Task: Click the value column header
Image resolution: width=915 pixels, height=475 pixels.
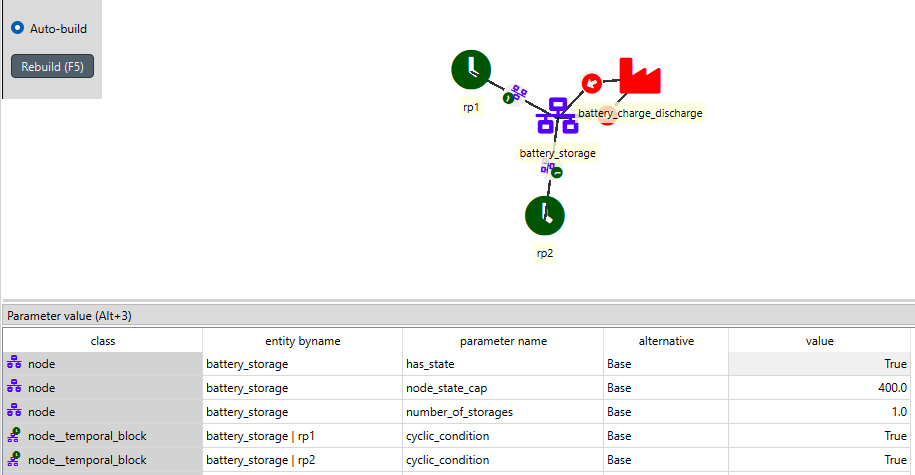Action: pos(820,341)
